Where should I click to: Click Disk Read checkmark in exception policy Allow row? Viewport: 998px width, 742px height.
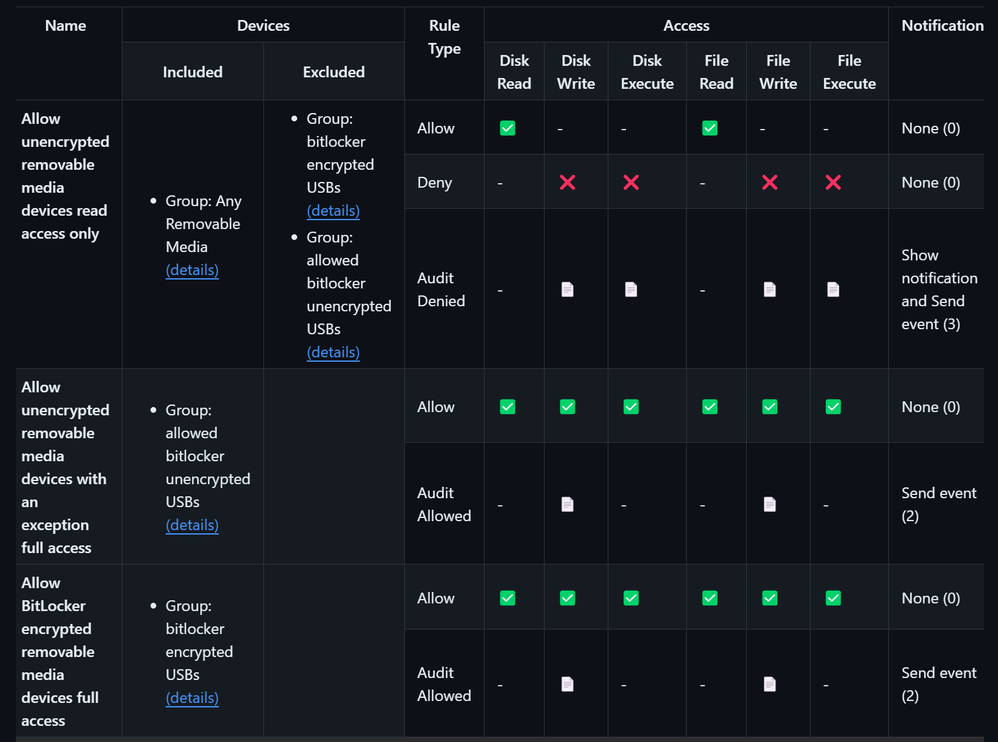pos(507,407)
